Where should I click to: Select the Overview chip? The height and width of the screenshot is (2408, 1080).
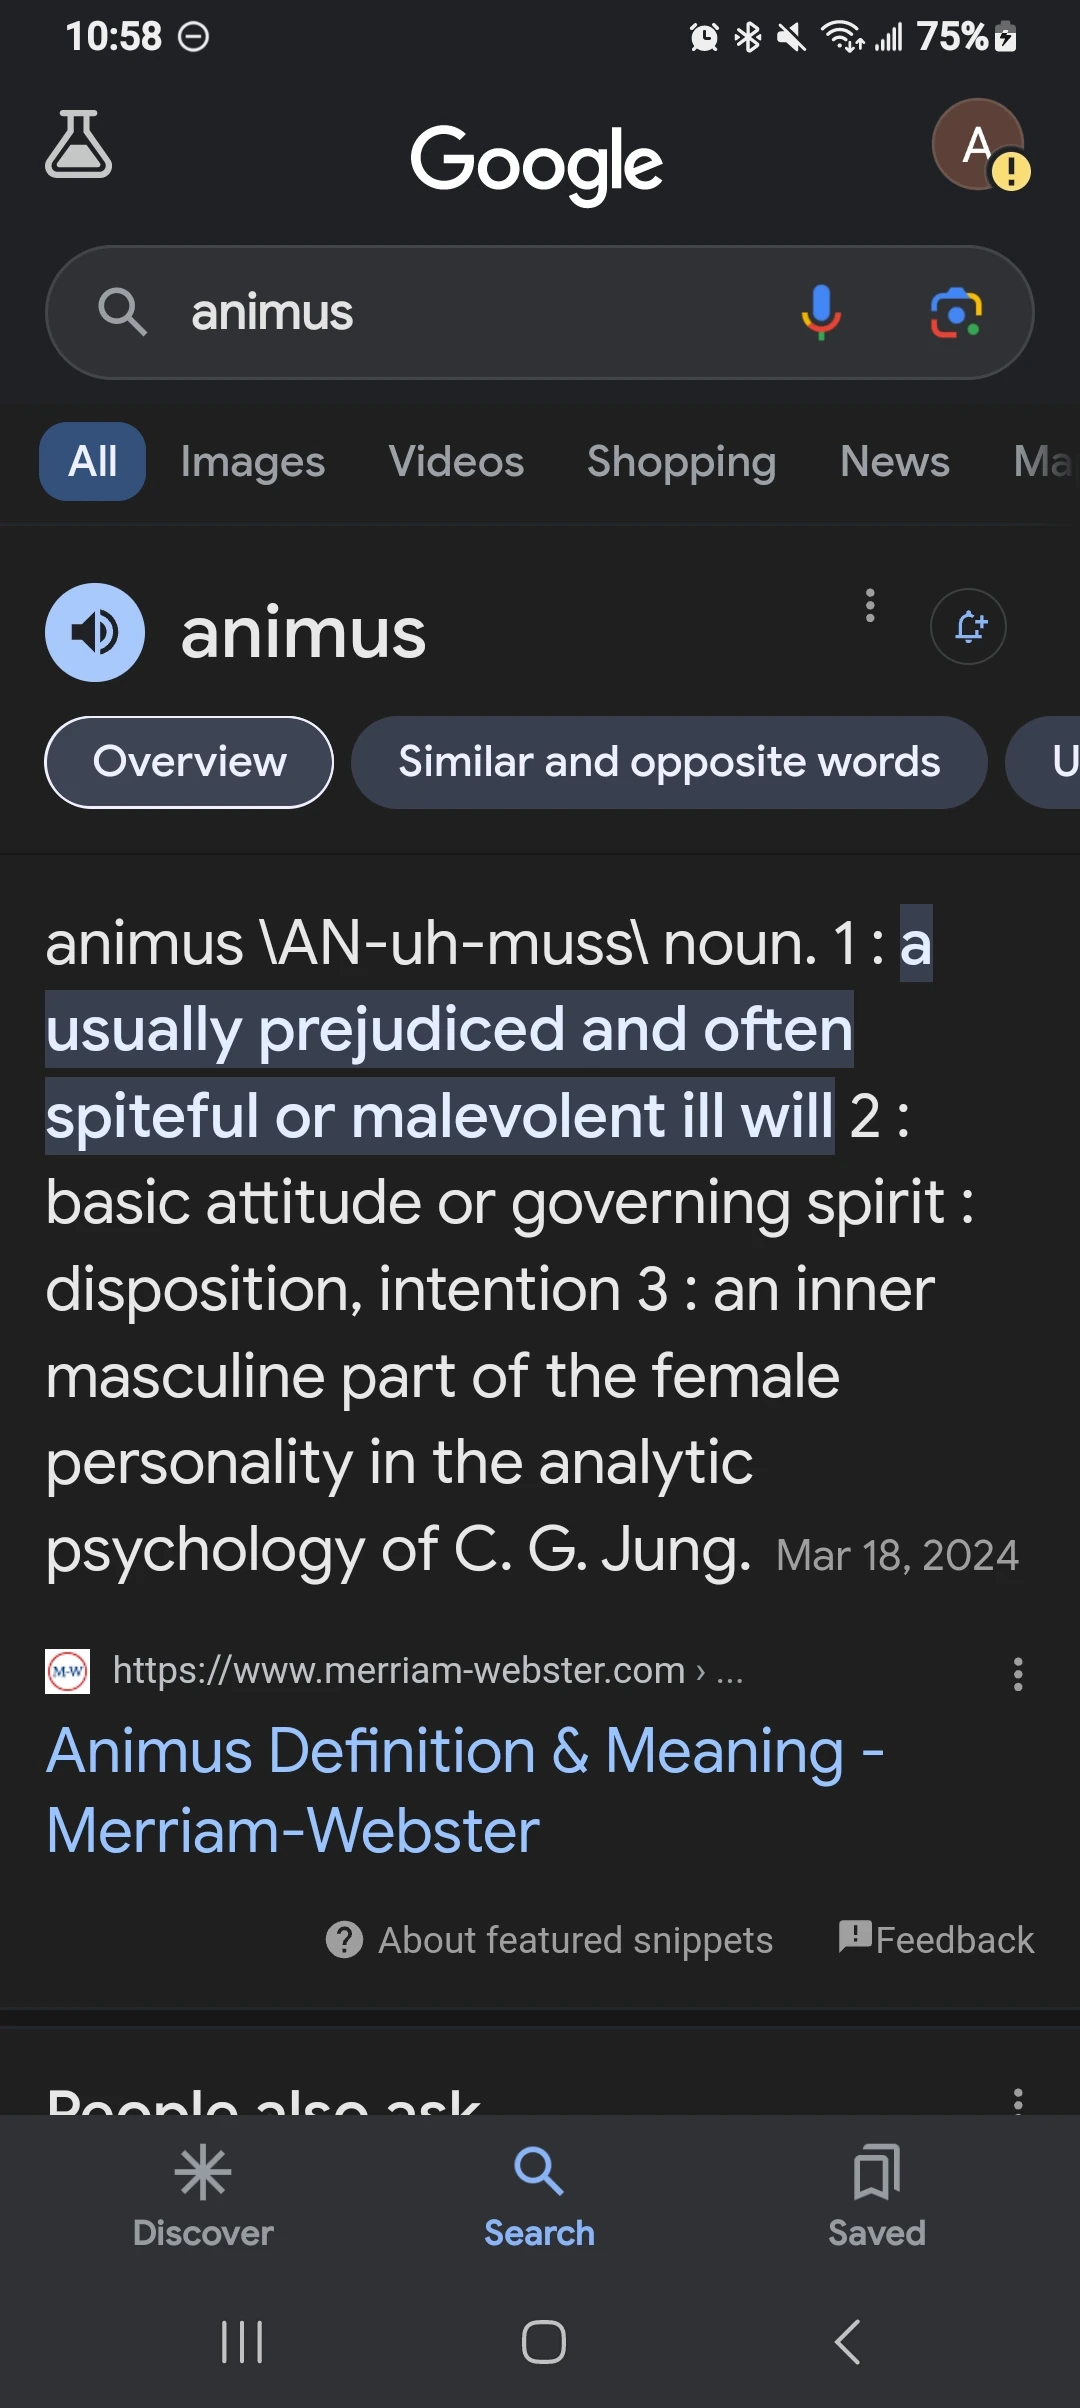(189, 762)
